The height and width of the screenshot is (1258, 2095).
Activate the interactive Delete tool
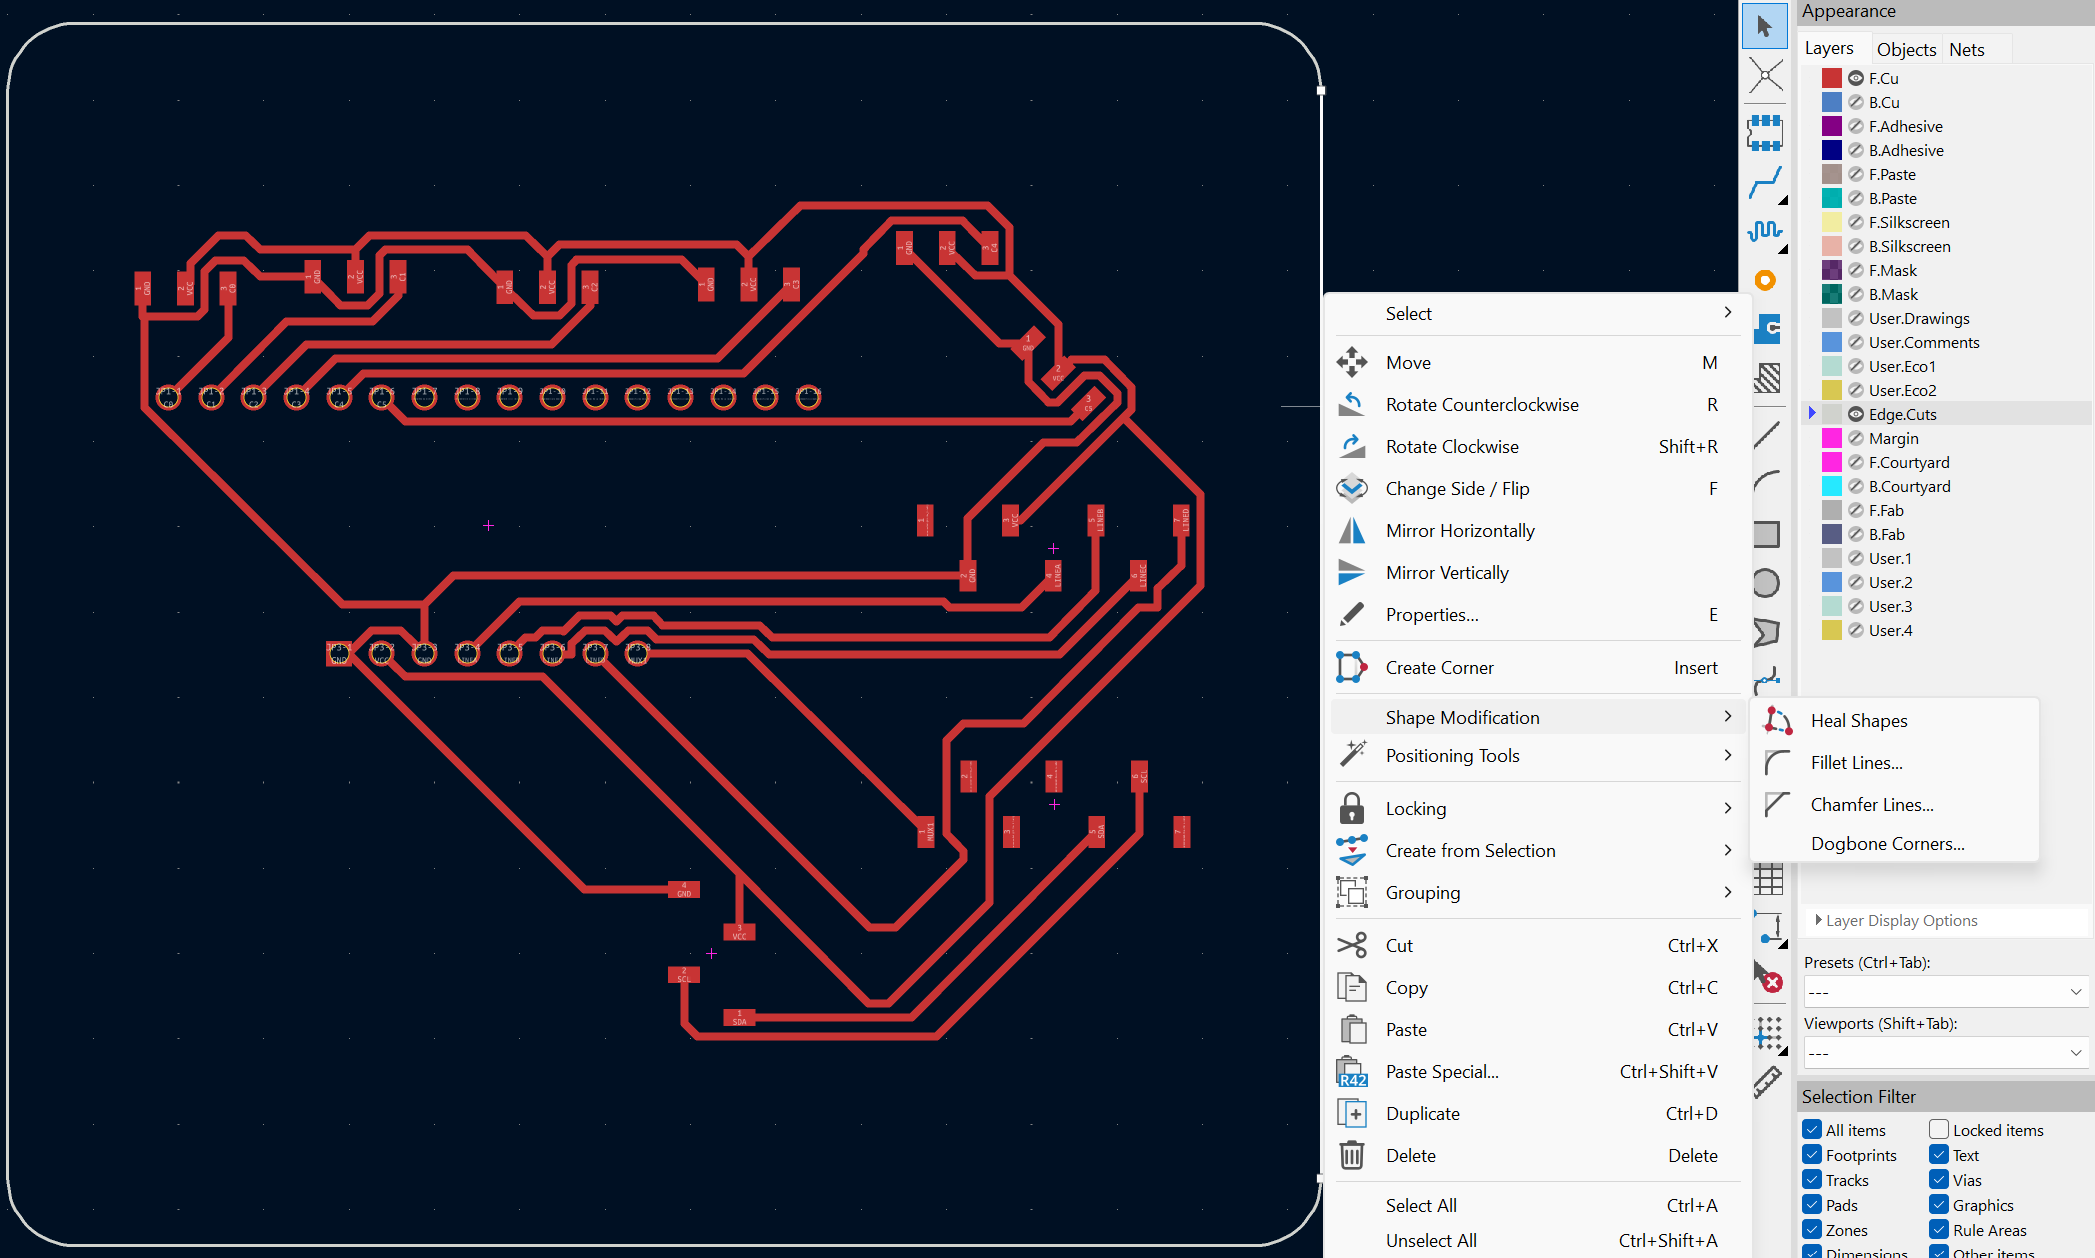tap(1767, 978)
